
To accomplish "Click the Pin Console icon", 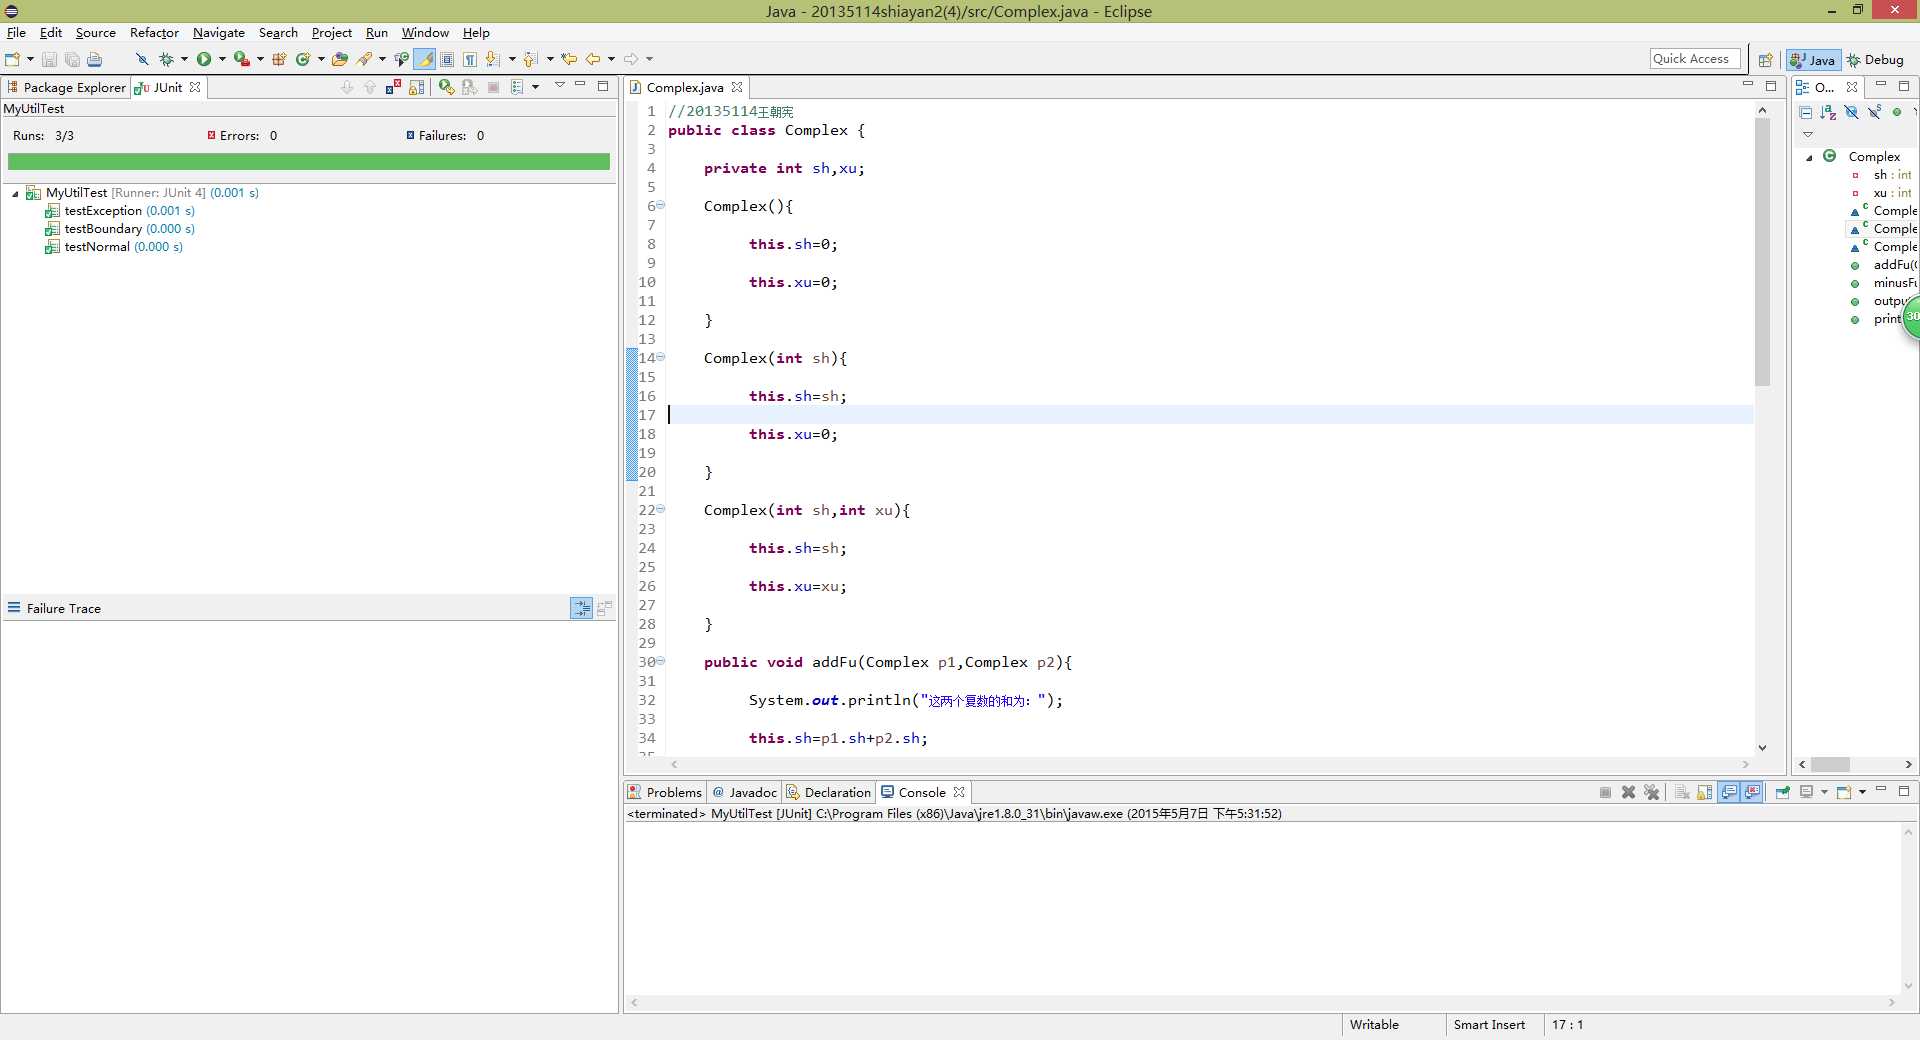I will 1782,792.
